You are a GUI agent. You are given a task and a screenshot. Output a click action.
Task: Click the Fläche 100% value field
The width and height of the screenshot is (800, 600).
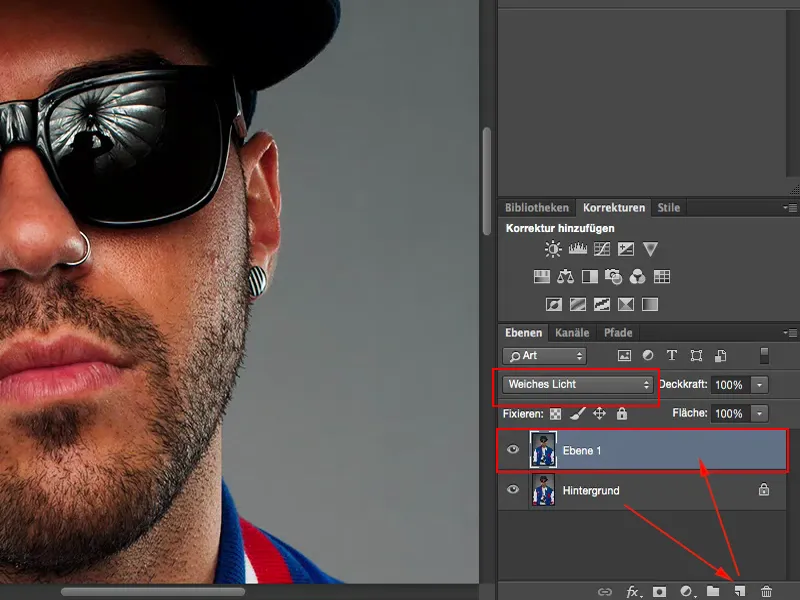pos(730,413)
